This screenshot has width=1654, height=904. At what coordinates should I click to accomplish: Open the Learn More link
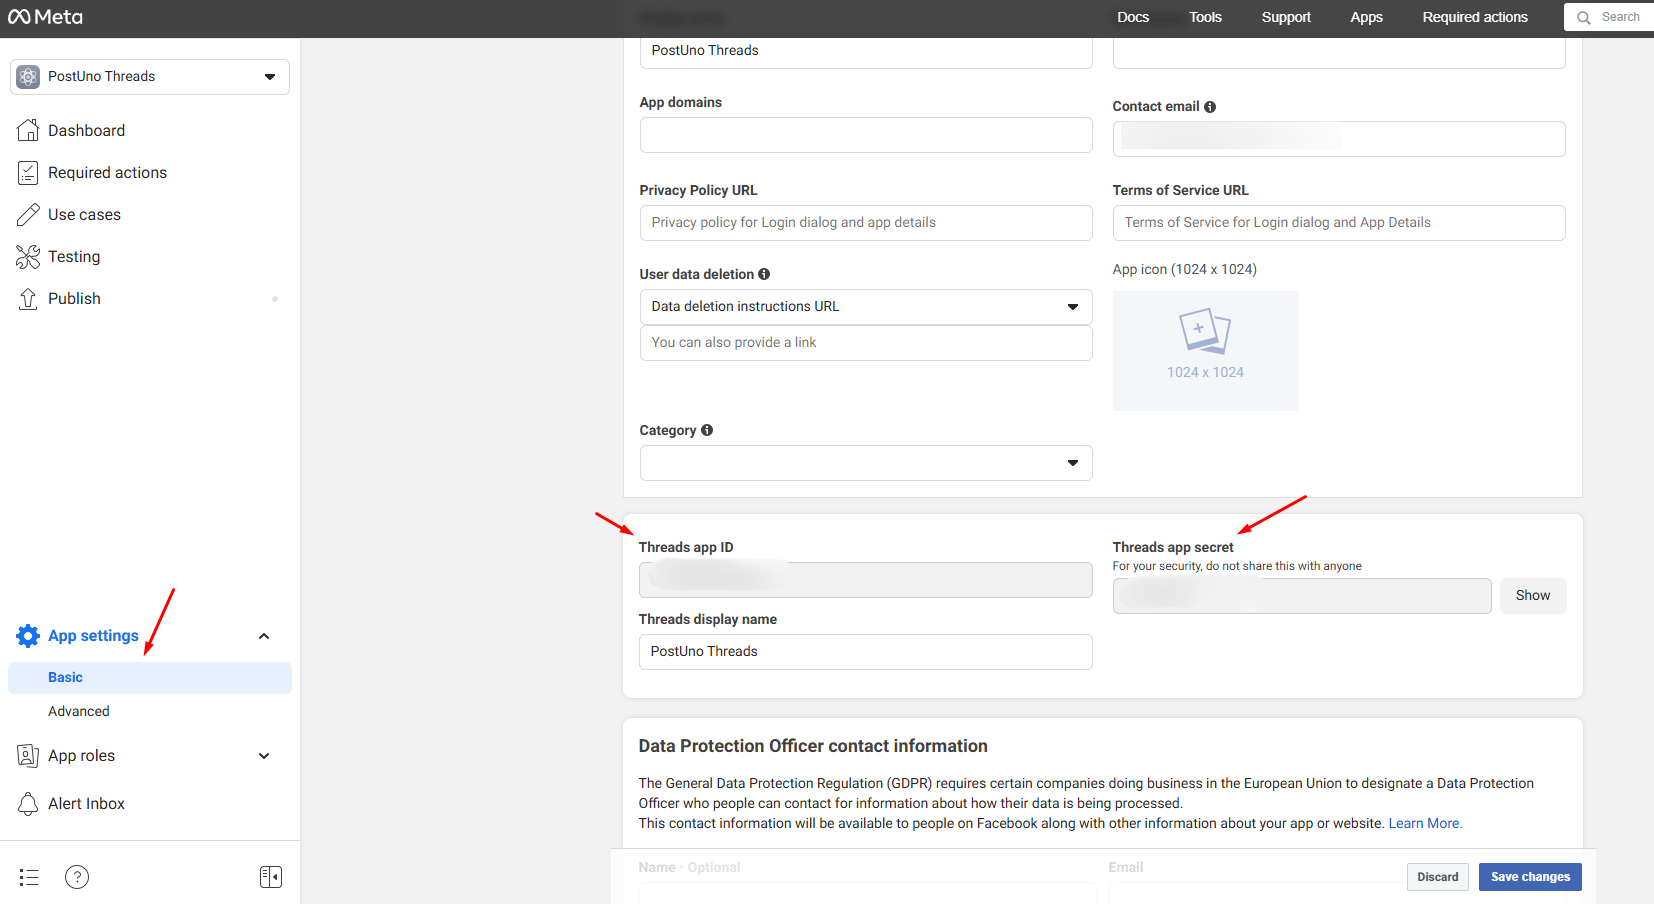(x=1424, y=823)
